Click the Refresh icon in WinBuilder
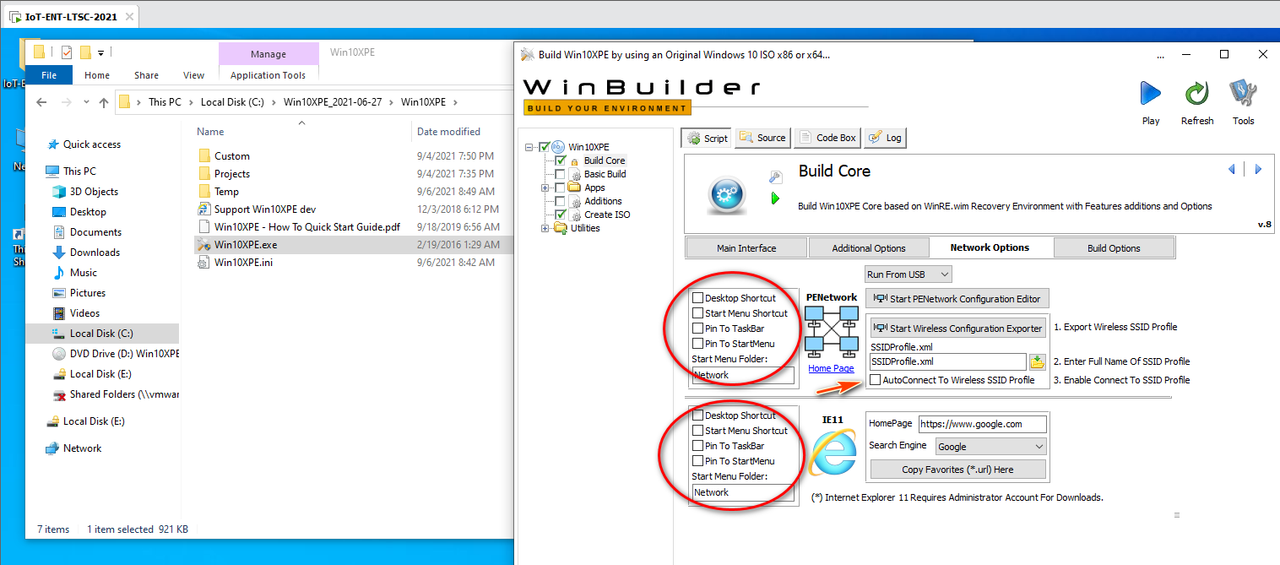This screenshot has width=1280, height=565. [1197, 94]
